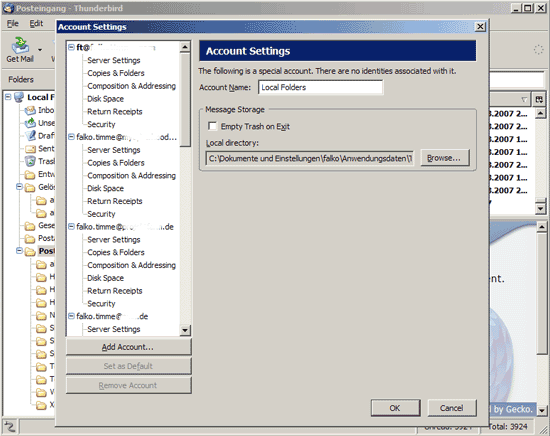Select Security under ft@ account
The image size is (550, 436).
[101, 124]
